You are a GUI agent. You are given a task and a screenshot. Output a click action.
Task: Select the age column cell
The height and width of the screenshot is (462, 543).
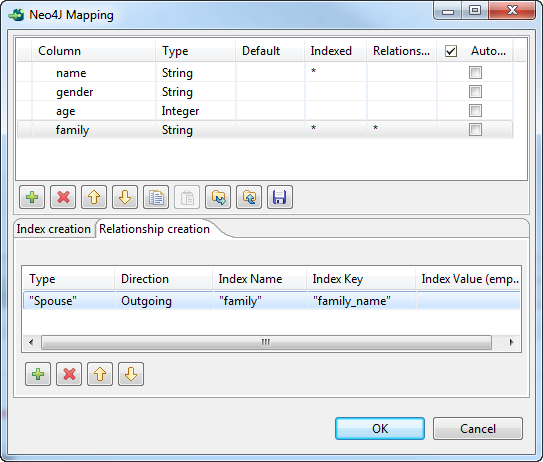click(x=94, y=111)
